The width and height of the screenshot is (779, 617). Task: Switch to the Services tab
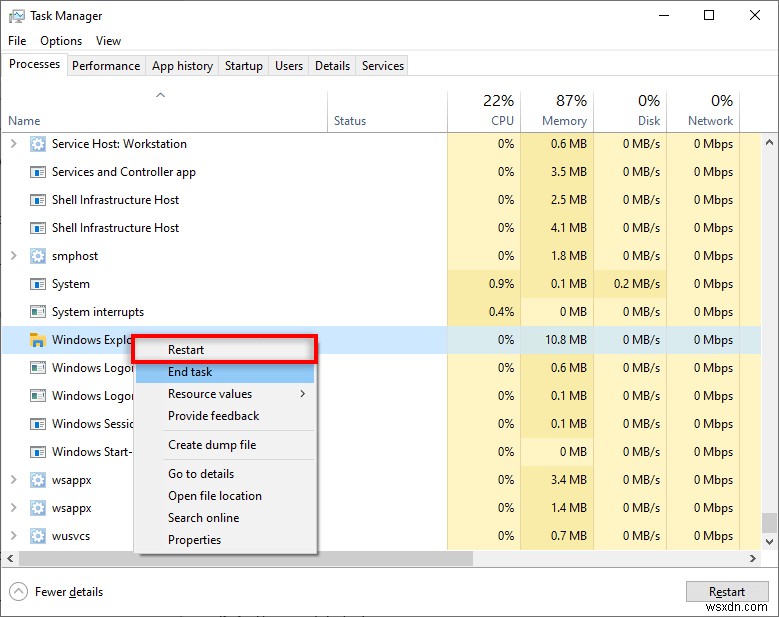(383, 66)
